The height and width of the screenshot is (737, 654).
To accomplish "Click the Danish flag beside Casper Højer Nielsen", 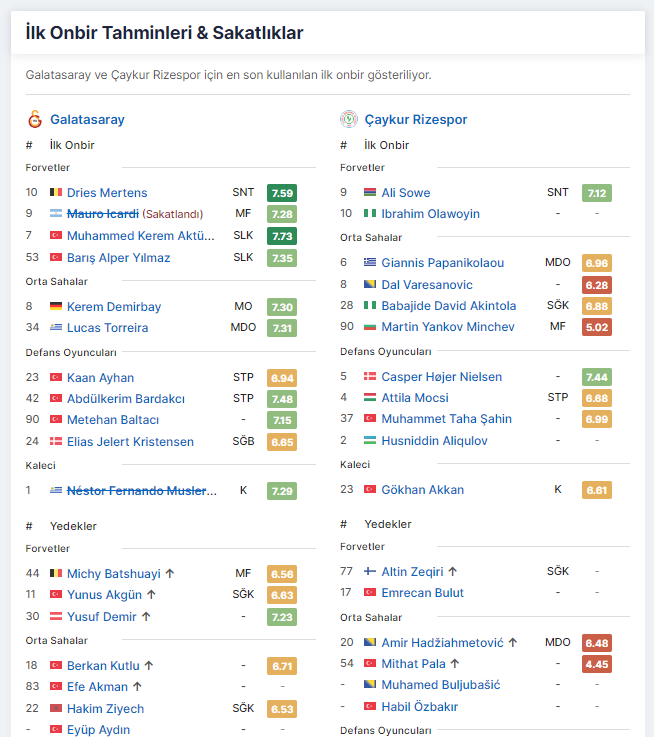I will pos(370,376).
